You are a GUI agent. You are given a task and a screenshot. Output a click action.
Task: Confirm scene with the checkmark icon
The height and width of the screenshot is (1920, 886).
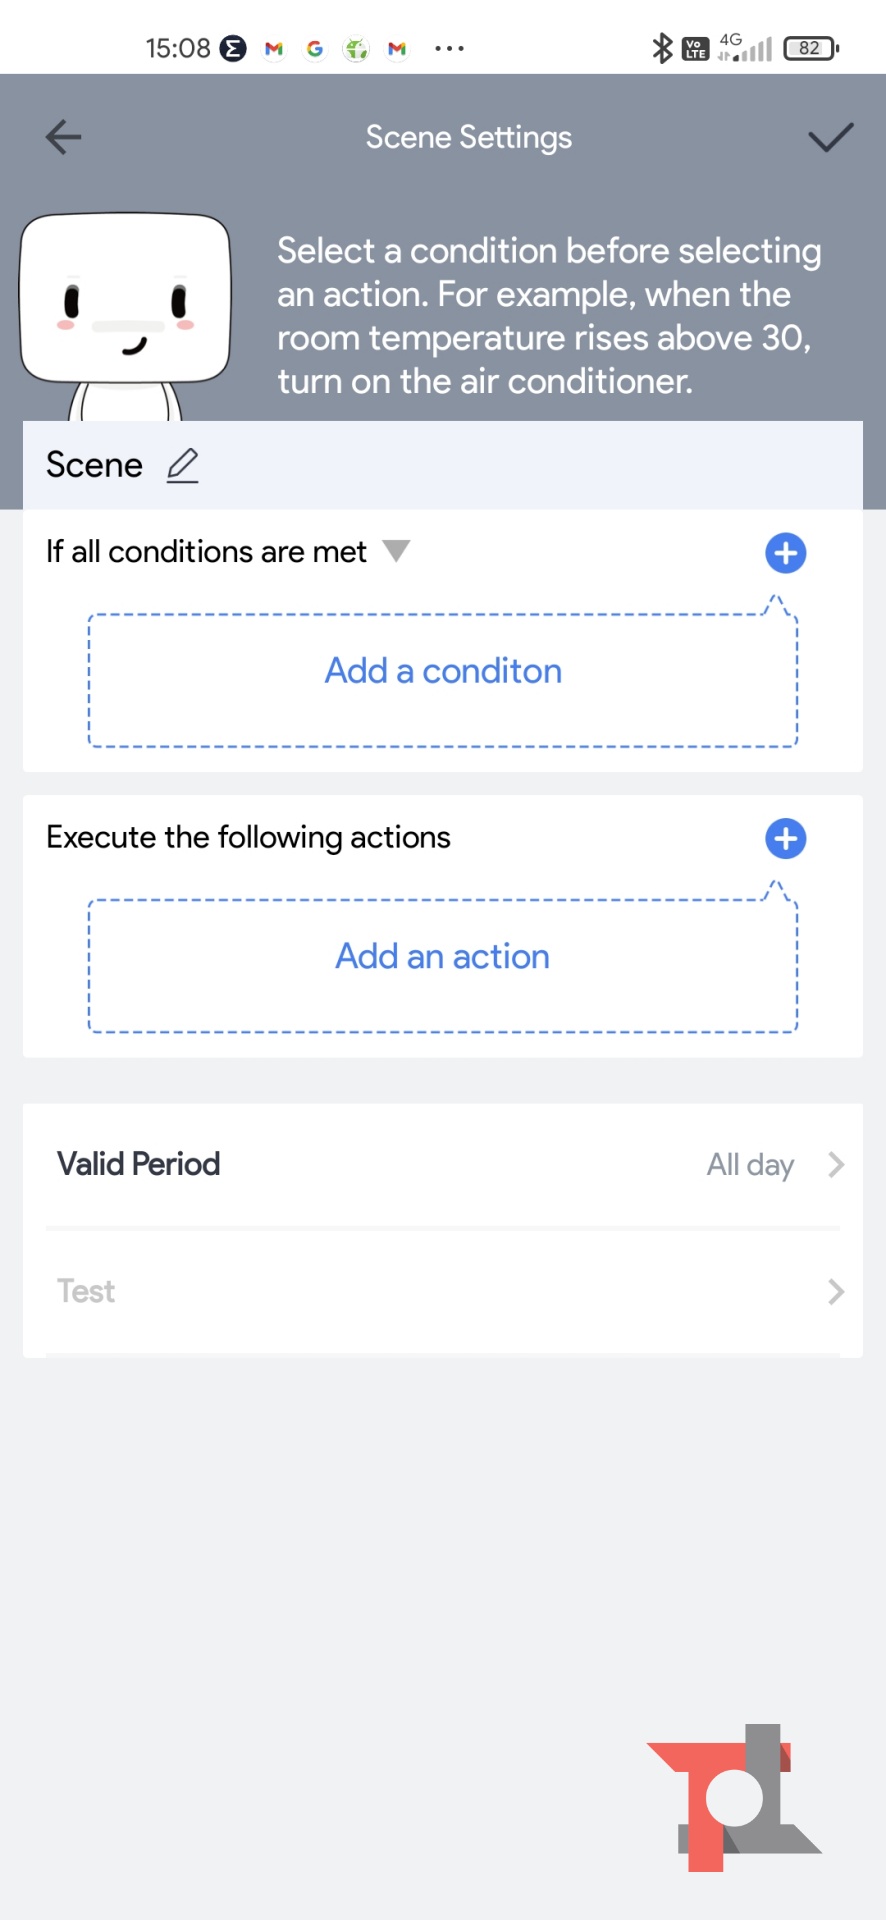830,137
